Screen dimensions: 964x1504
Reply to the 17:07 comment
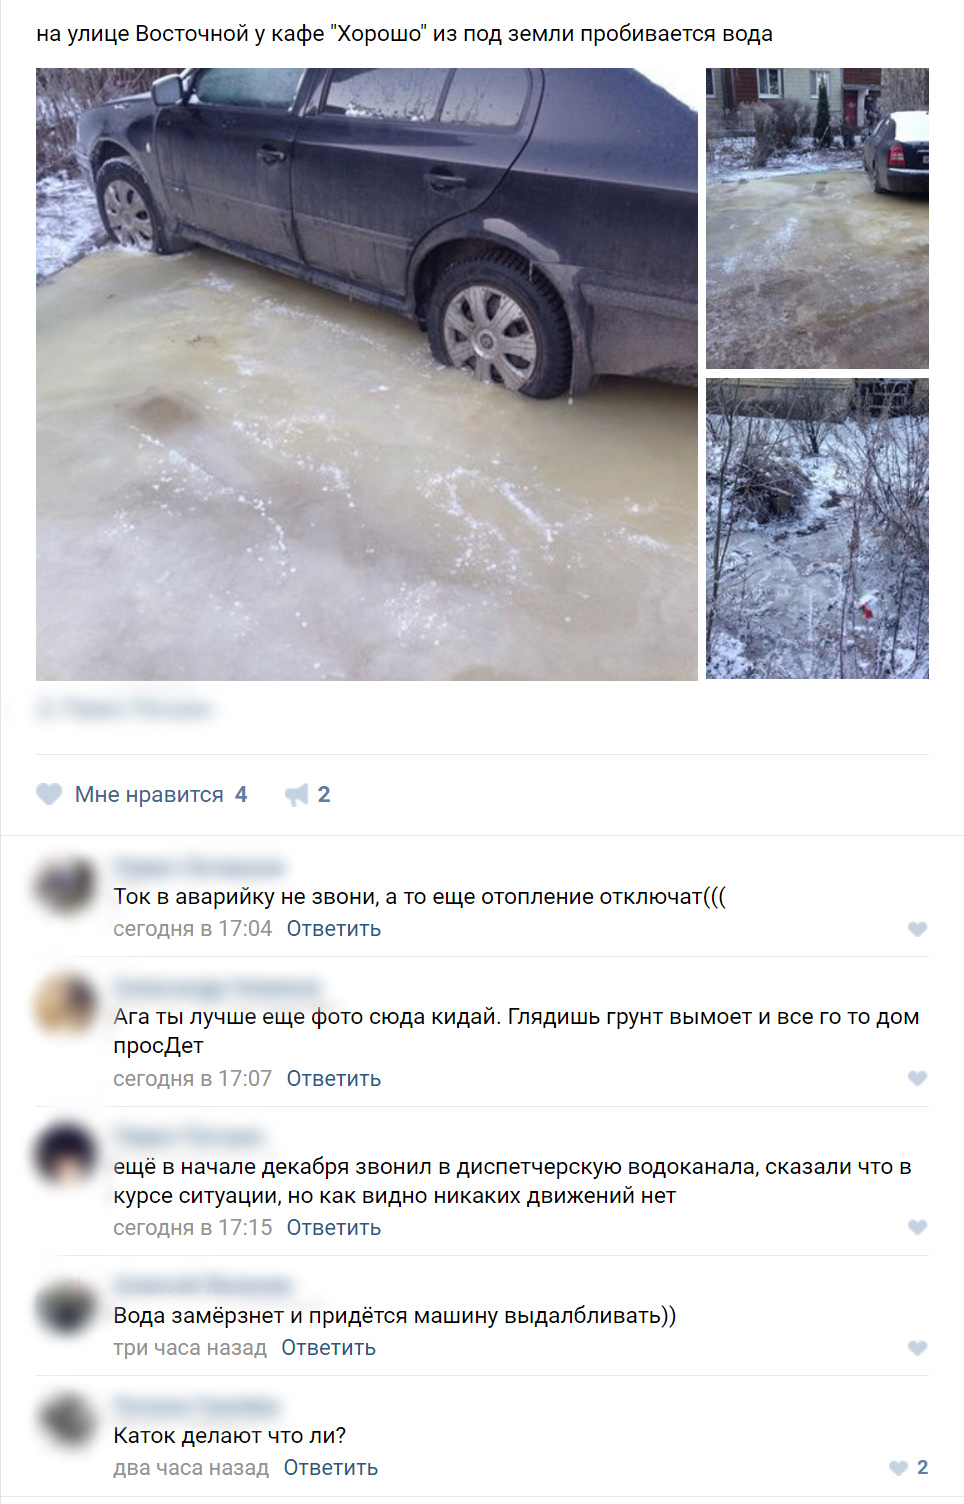pos(334,1078)
